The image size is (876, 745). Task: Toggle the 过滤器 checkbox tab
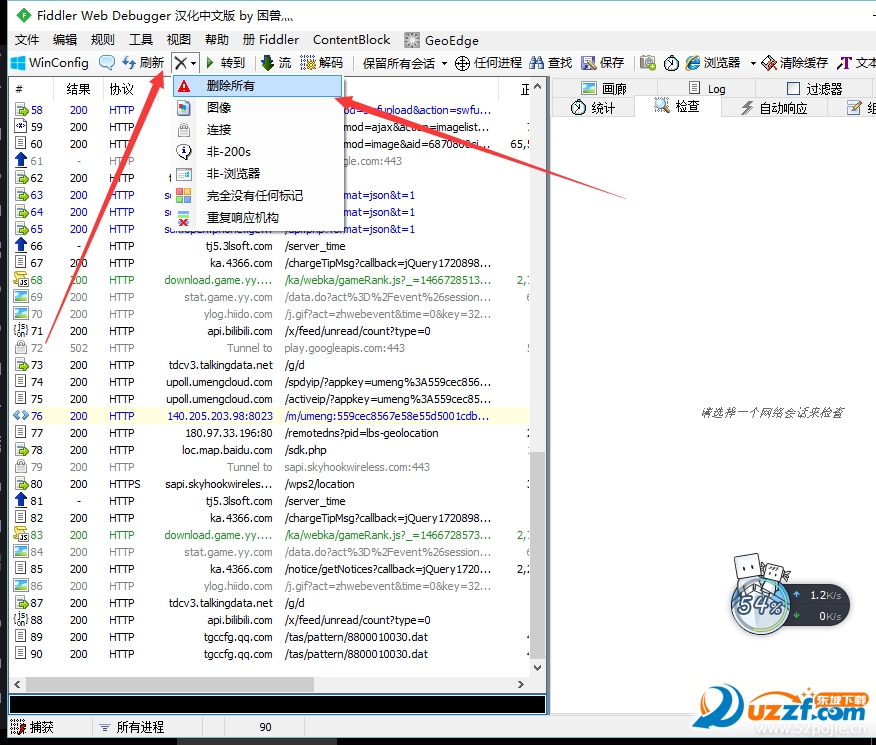tap(815, 88)
